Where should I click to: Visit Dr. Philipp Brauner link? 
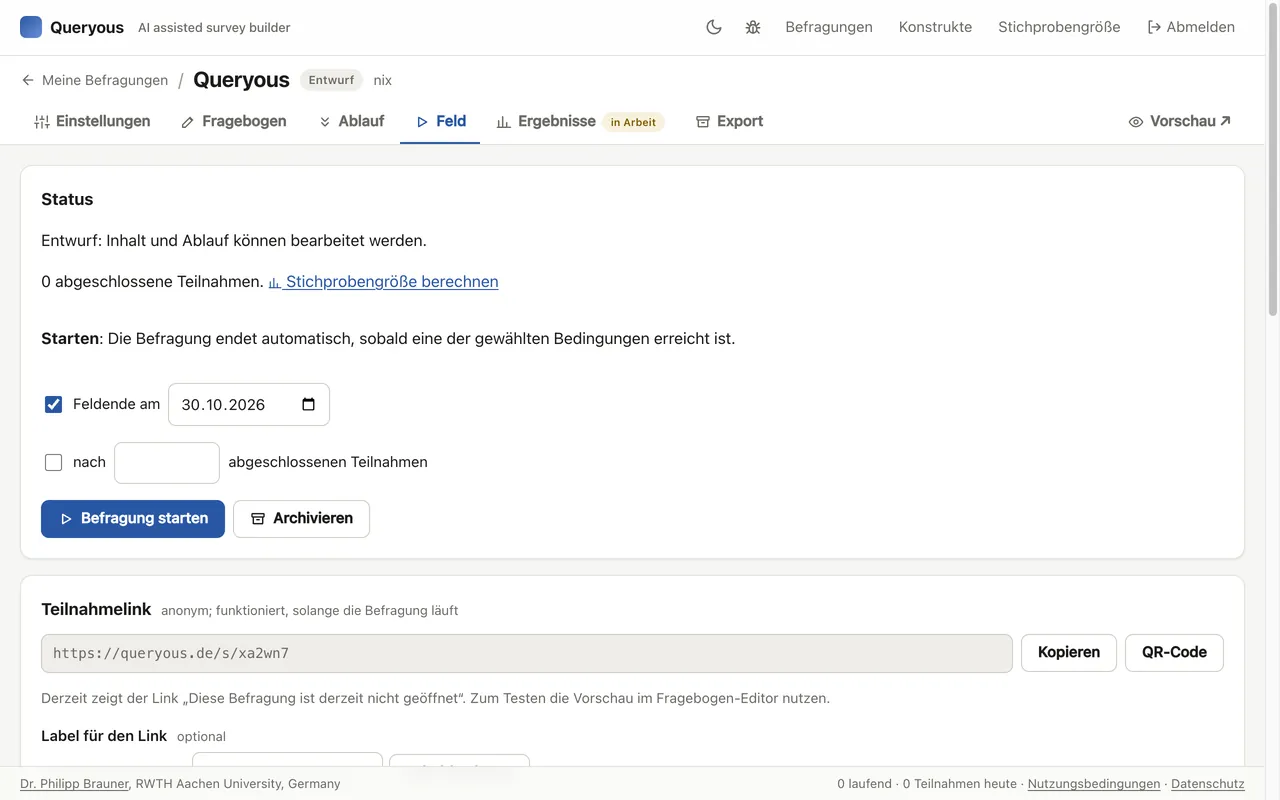(74, 784)
